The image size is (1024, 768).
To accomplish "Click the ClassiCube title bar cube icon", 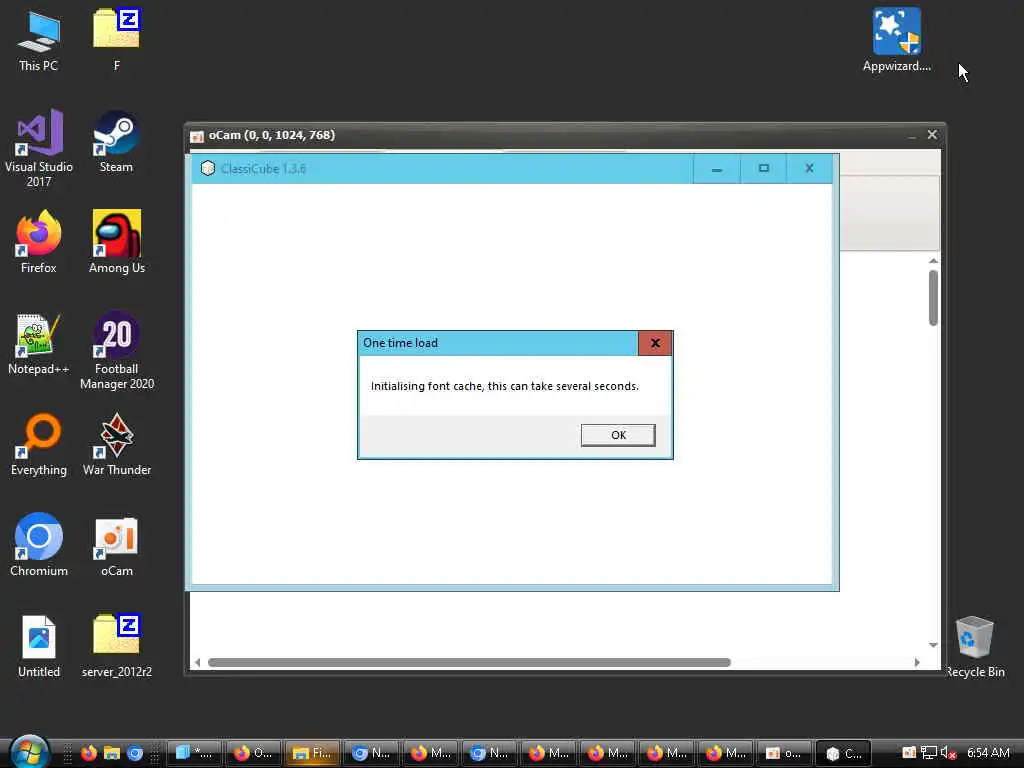I will coord(208,168).
